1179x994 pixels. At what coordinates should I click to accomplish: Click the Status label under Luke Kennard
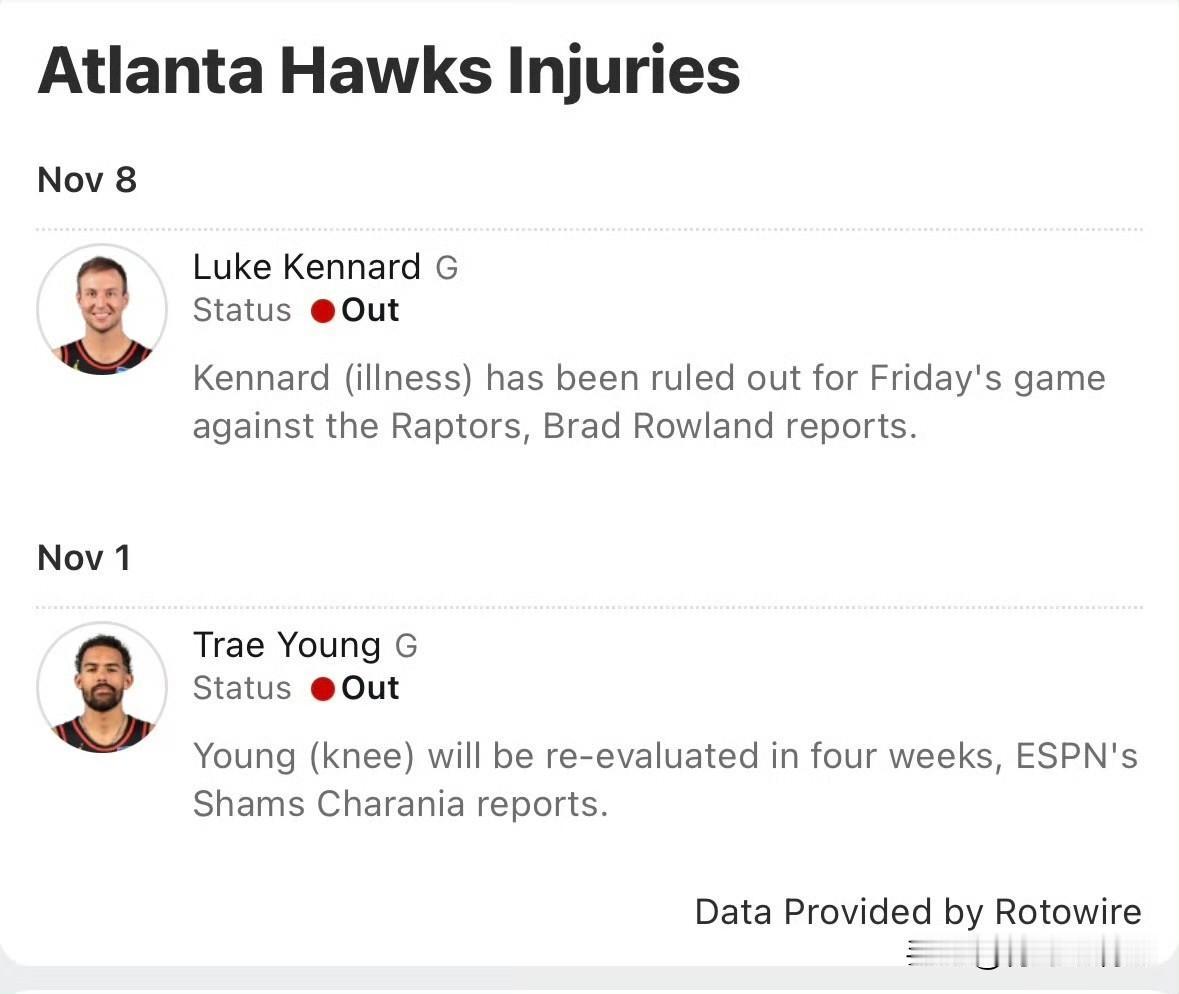pyautogui.click(x=242, y=311)
